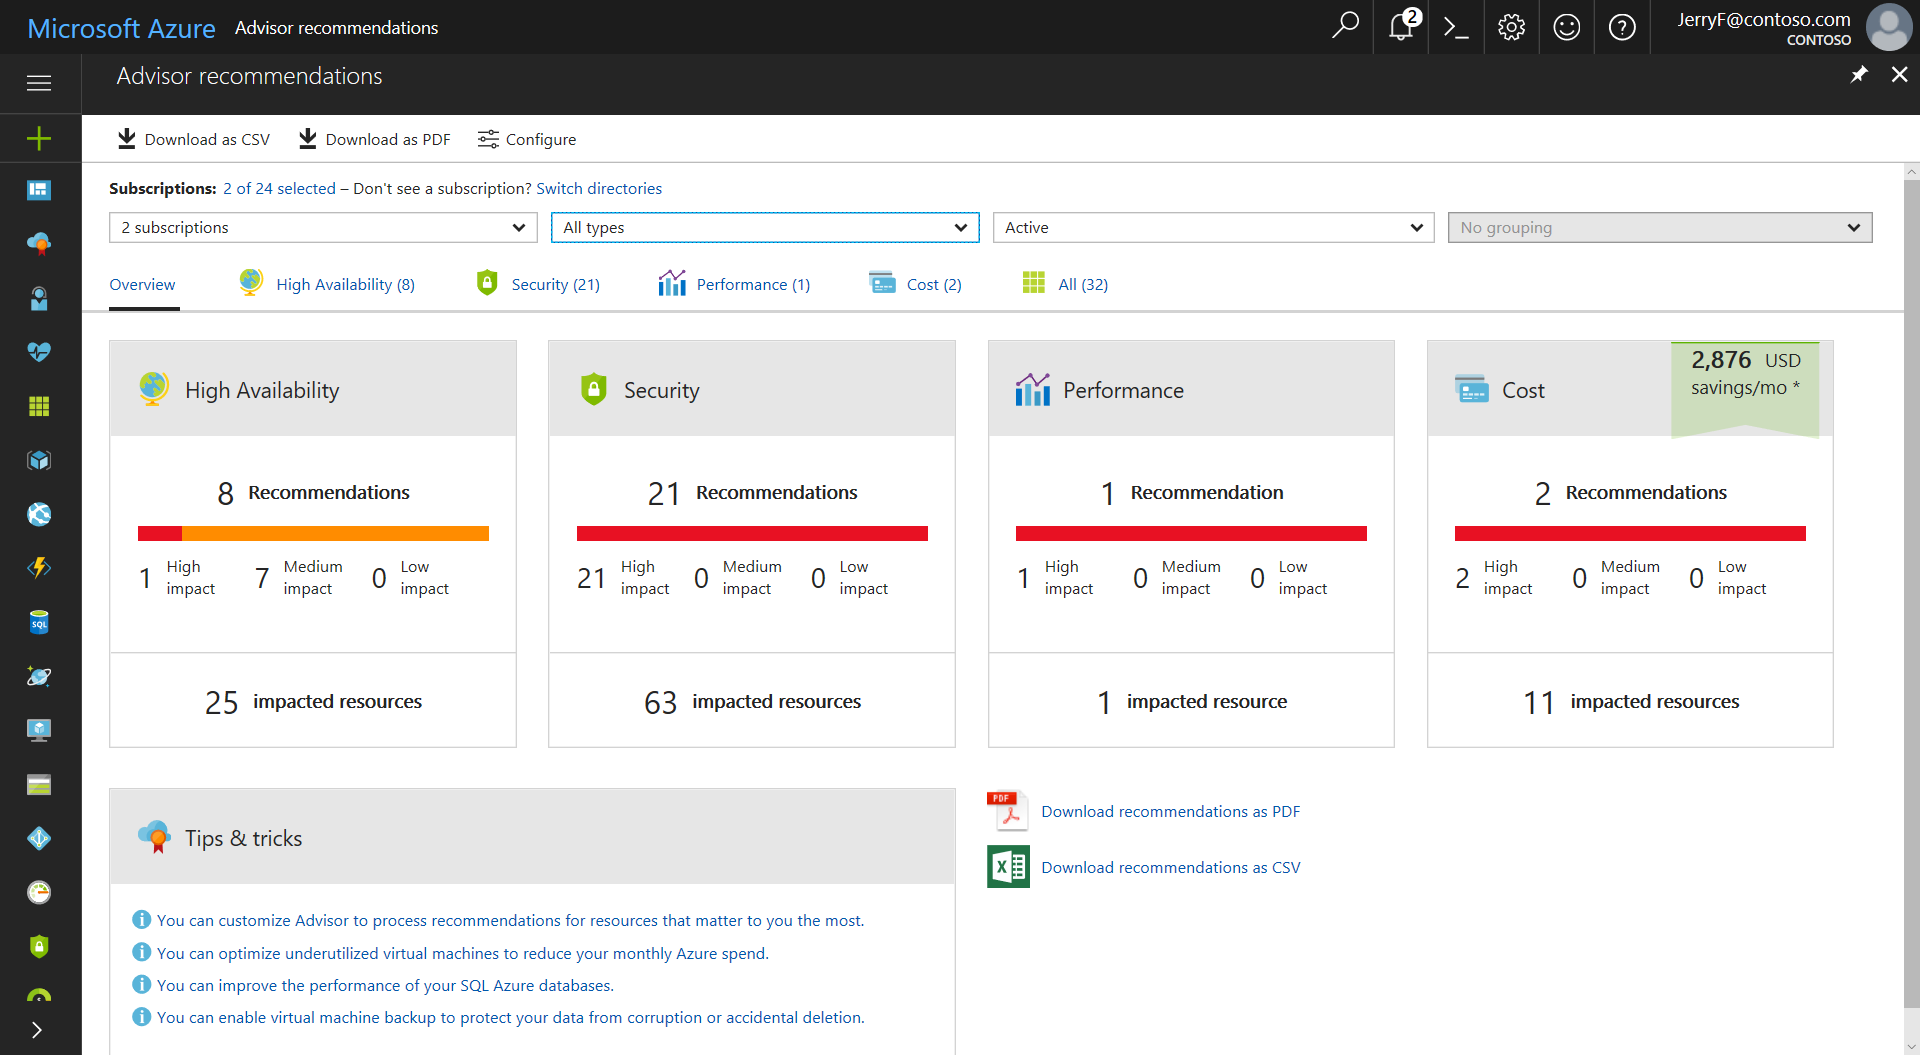Pin the Advisor recommendations blade
Viewport: 1920px width, 1055px height.
click(x=1859, y=74)
